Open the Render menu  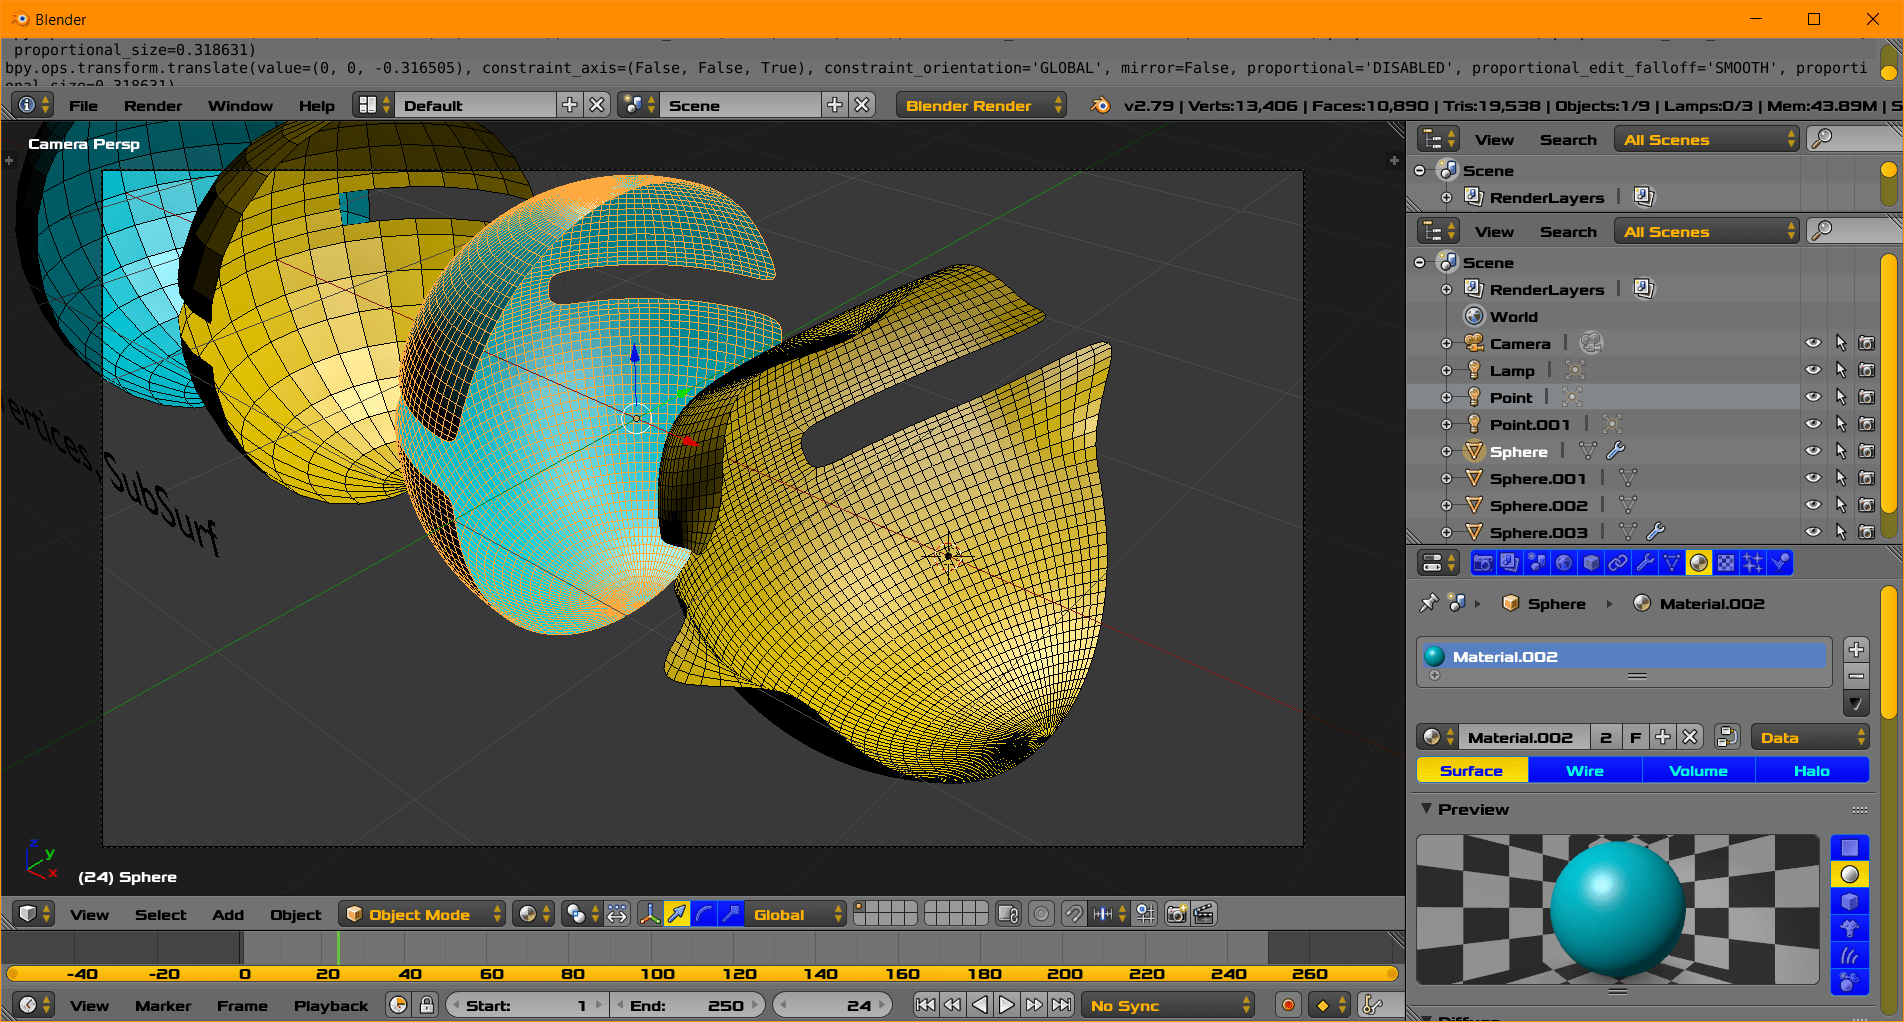(x=152, y=105)
